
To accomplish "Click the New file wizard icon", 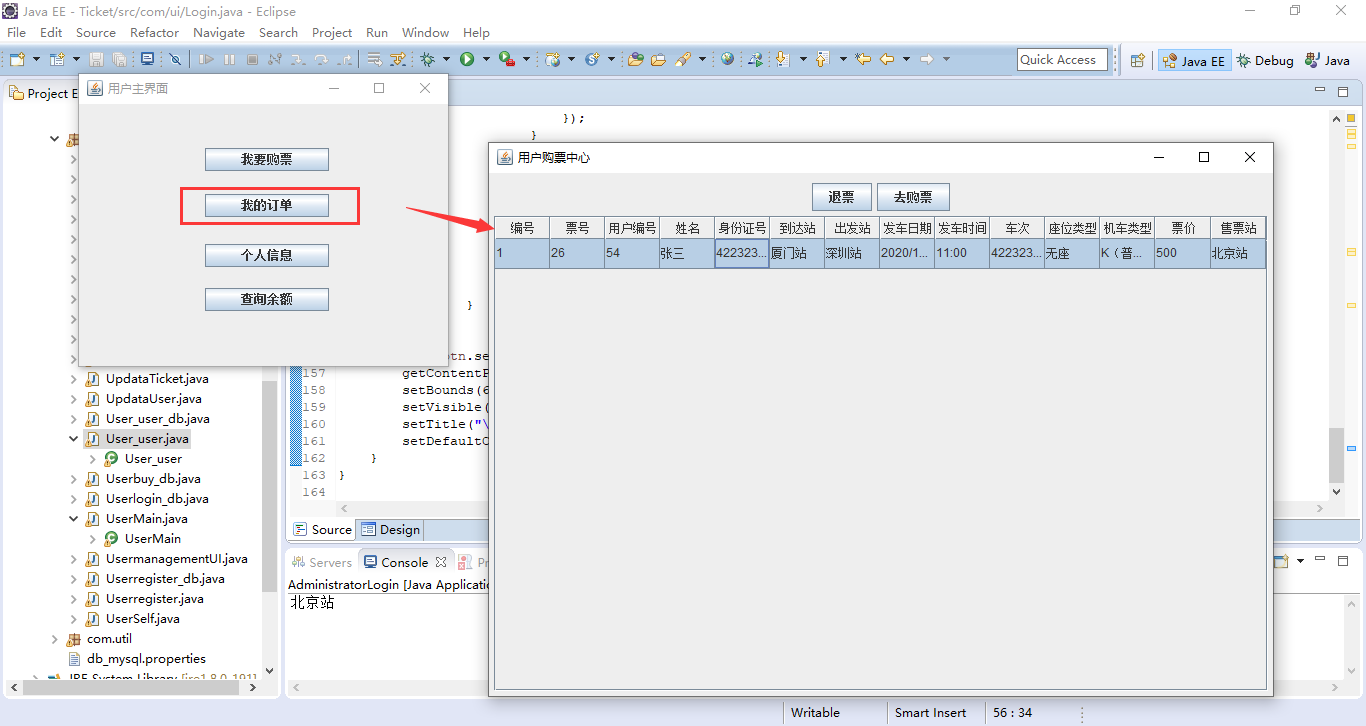I will click(x=16, y=60).
